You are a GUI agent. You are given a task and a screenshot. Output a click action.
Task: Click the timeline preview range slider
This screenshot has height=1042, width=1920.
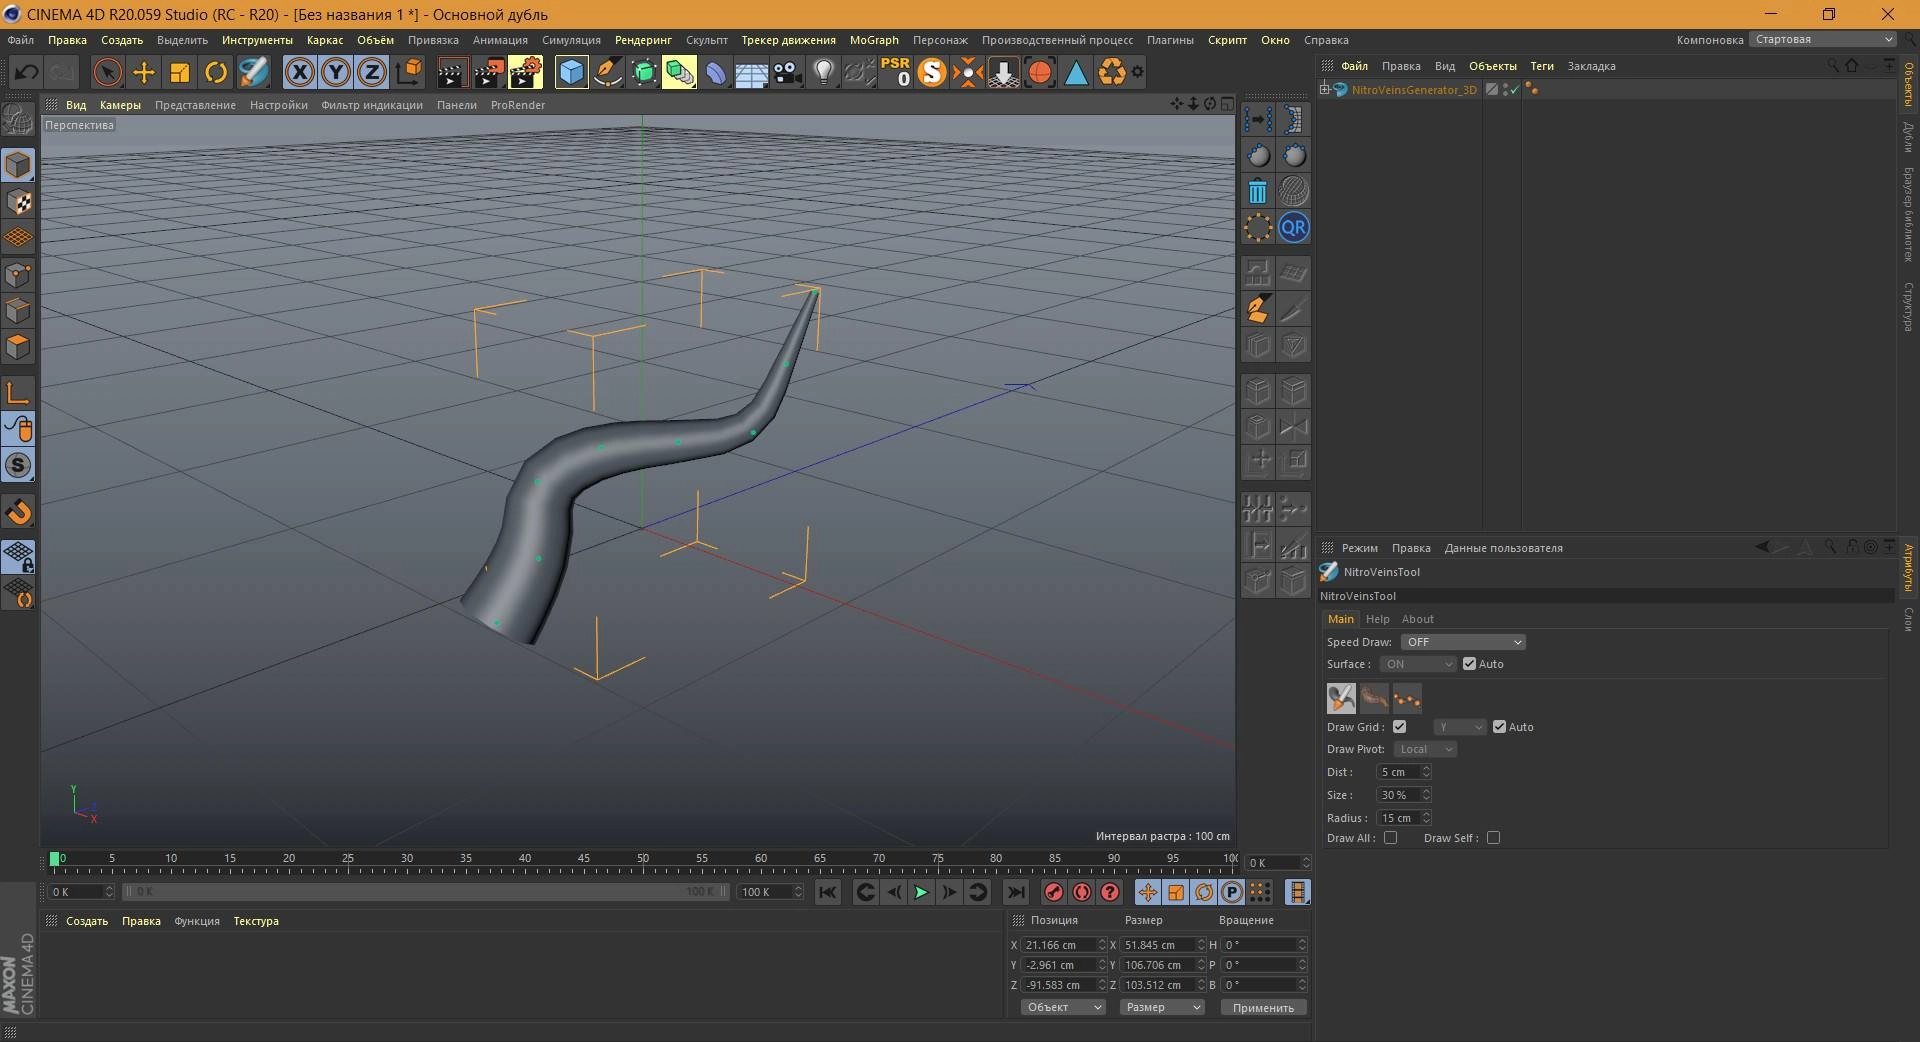pos(426,891)
